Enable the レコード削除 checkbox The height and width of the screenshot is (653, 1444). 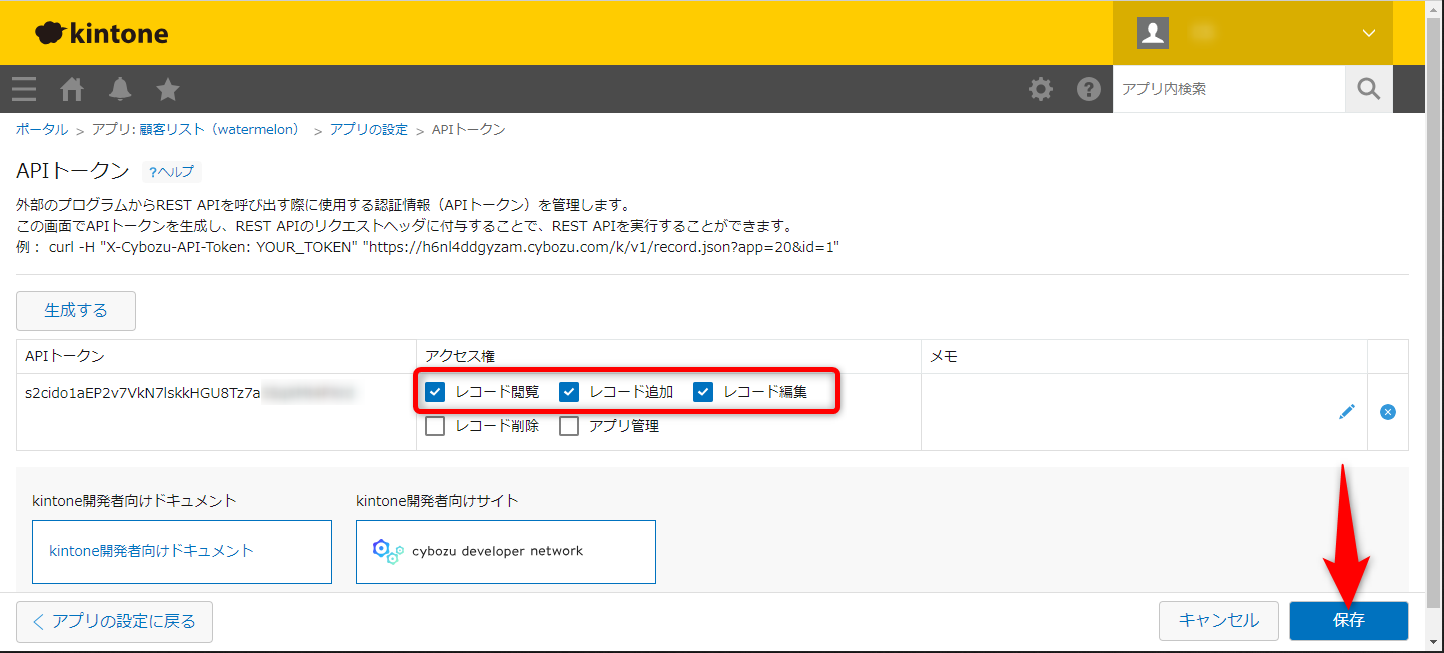pos(435,426)
